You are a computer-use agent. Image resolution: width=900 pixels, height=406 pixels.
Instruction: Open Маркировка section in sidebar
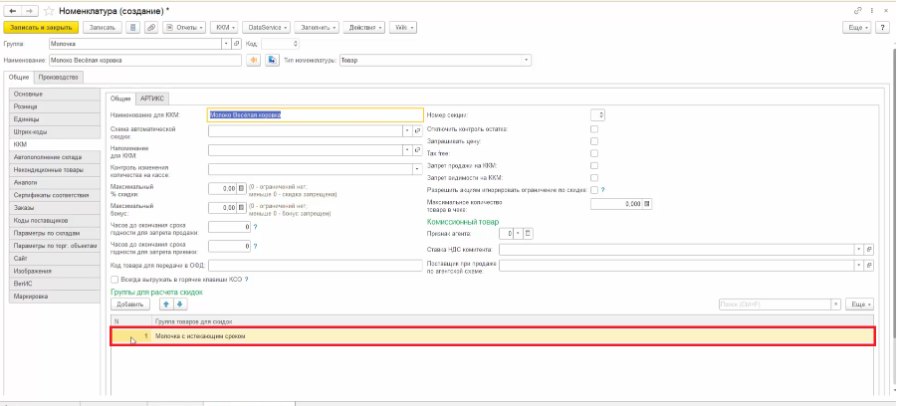(55, 296)
